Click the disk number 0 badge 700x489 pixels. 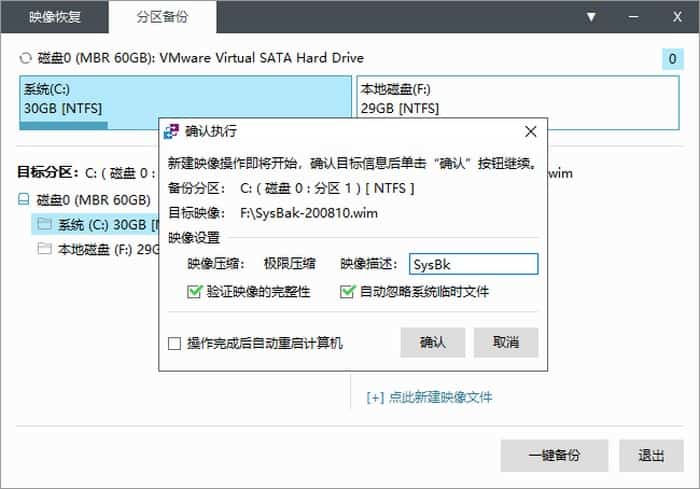pyautogui.click(x=672, y=59)
